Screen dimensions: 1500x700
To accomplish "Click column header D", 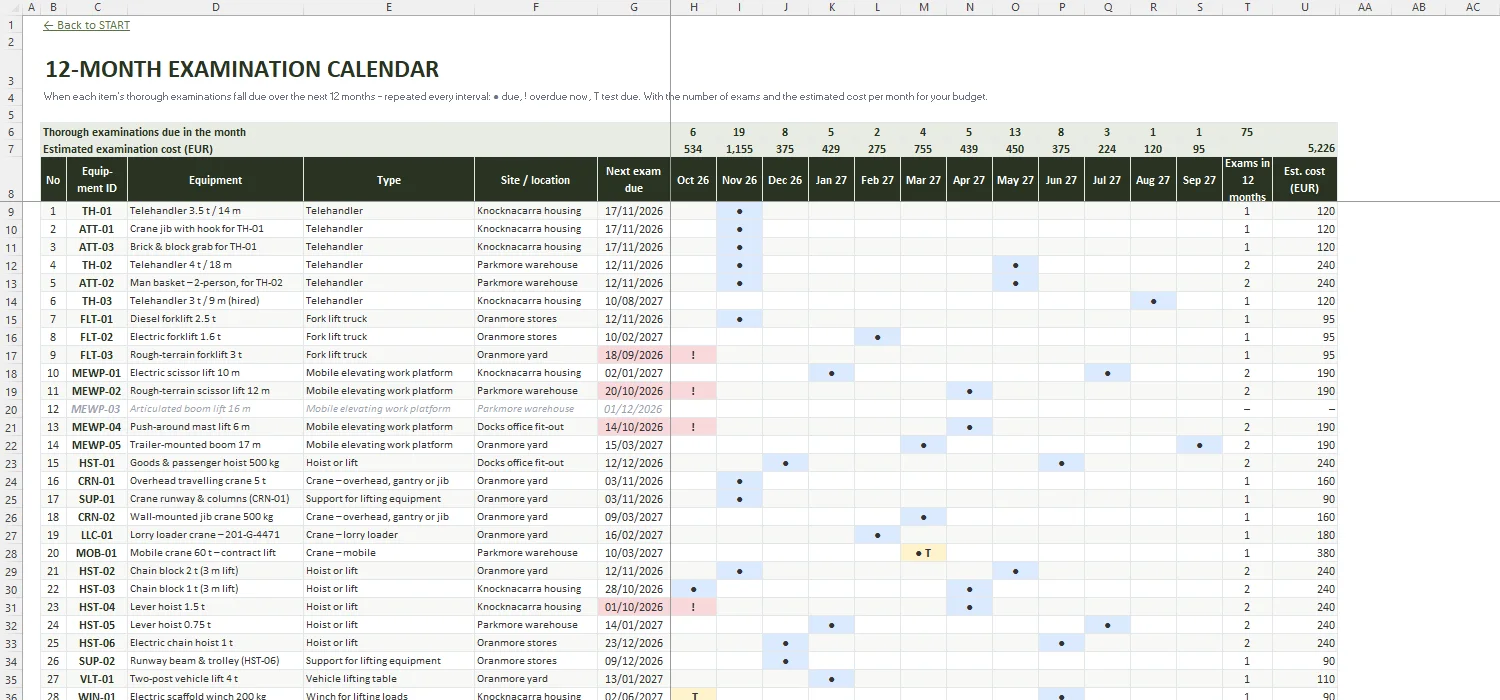I will click(215, 7).
